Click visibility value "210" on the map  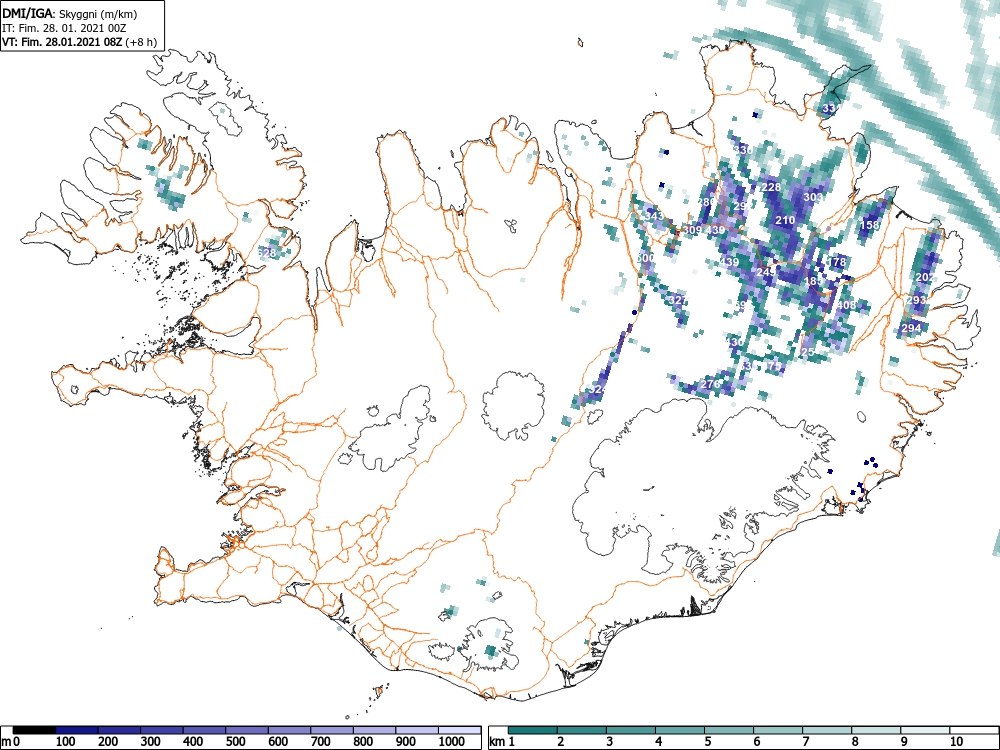pyautogui.click(x=785, y=221)
